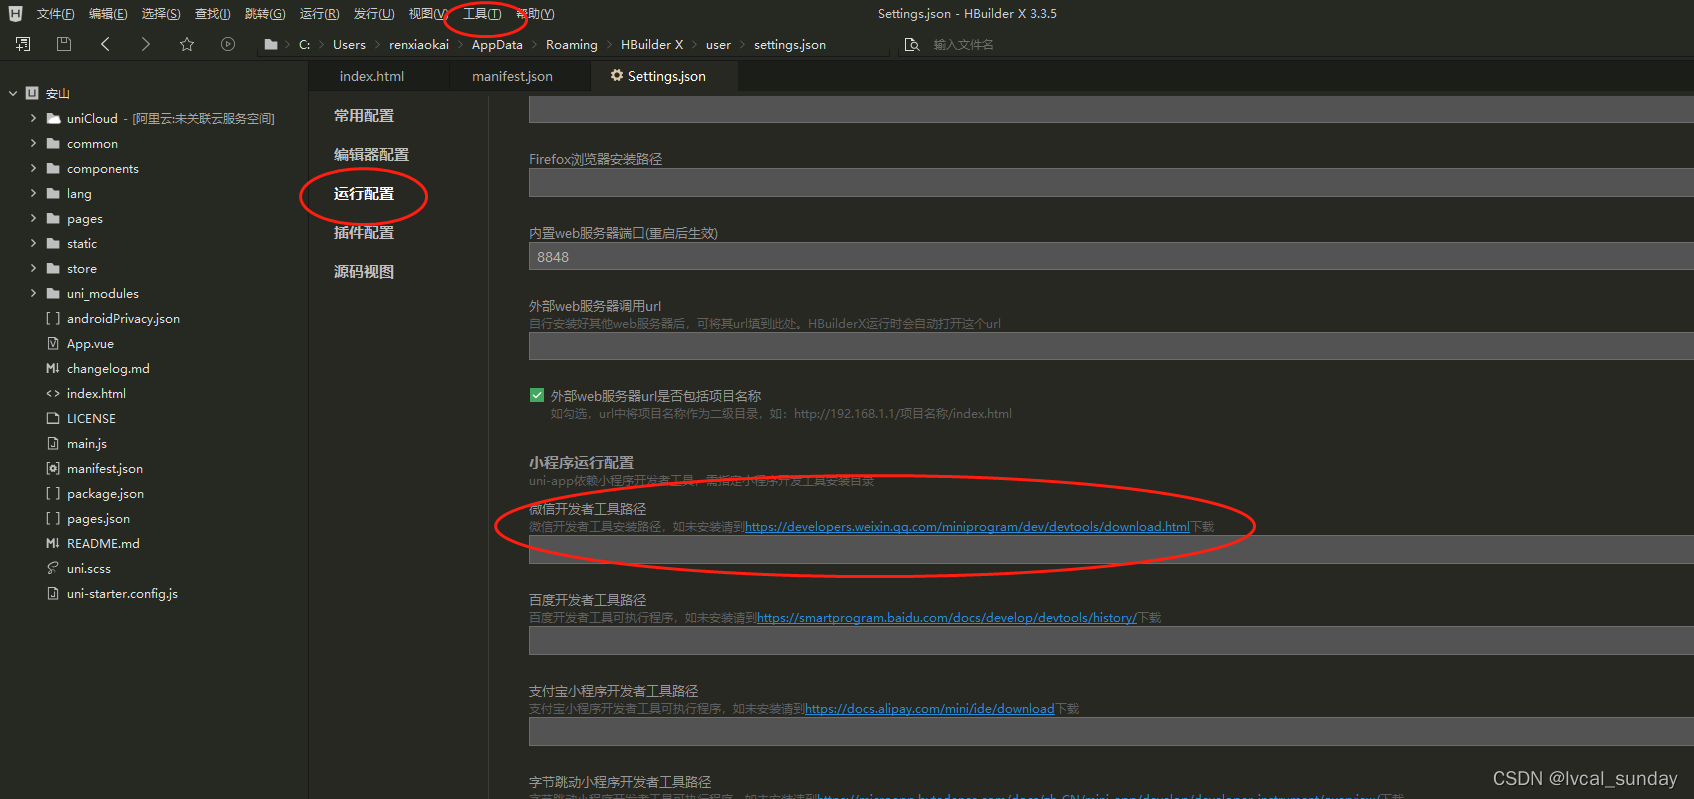Click the run play icon in toolbar
The width and height of the screenshot is (1694, 799).
pos(228,44)
